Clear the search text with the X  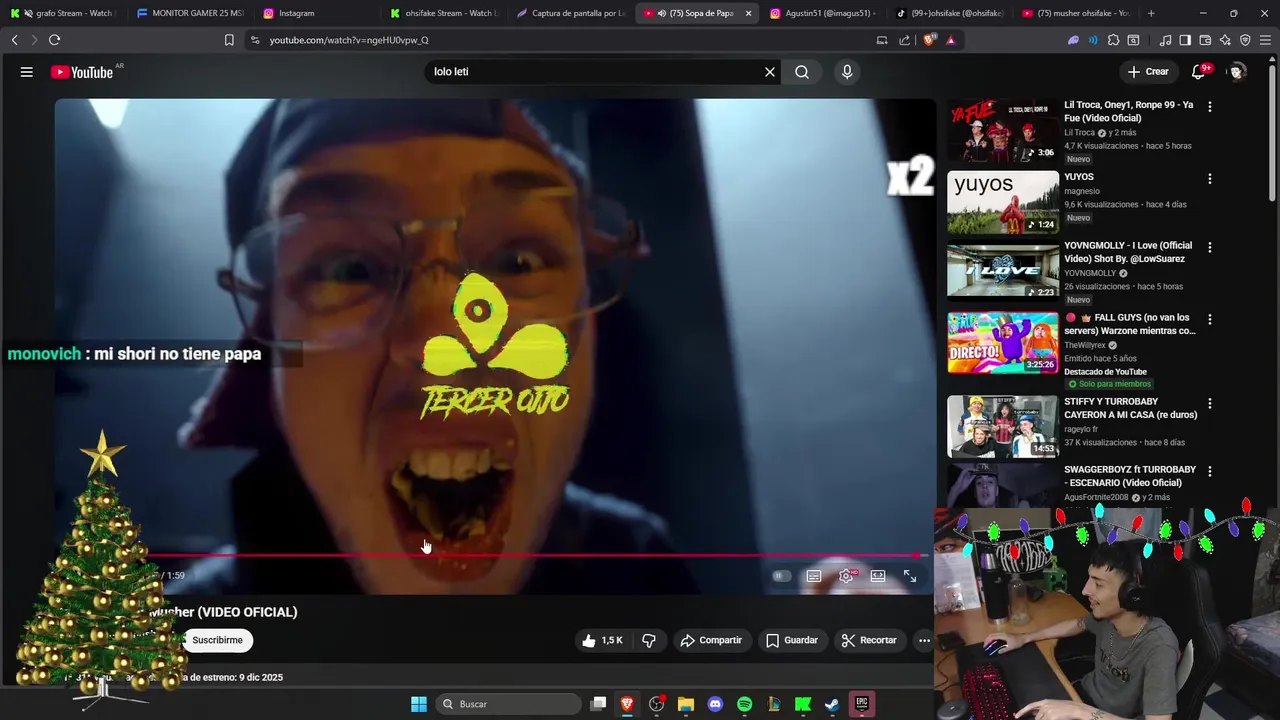point(770,72)
